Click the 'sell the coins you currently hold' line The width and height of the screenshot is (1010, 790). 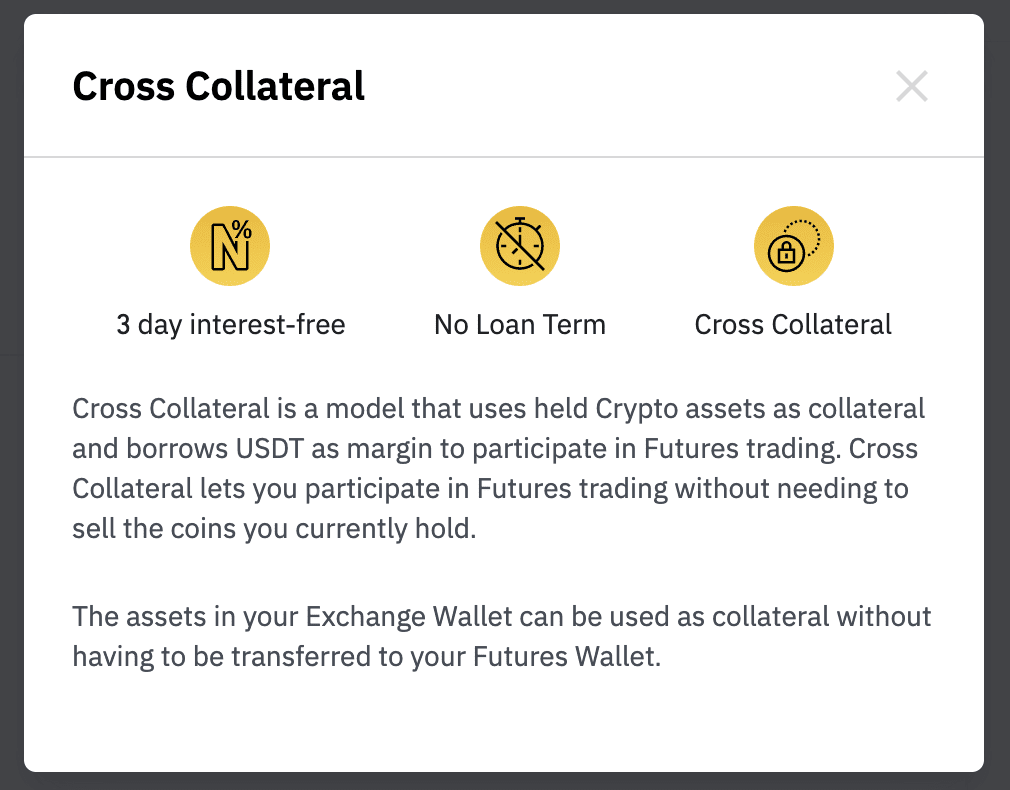pos(274,529)
